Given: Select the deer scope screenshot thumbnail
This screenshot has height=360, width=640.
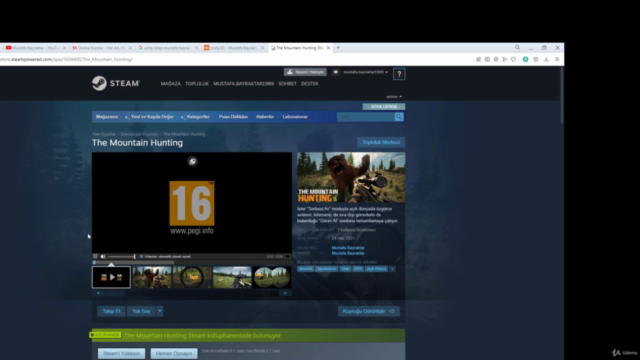Looking at the screenshot, I should coord(192,278).
